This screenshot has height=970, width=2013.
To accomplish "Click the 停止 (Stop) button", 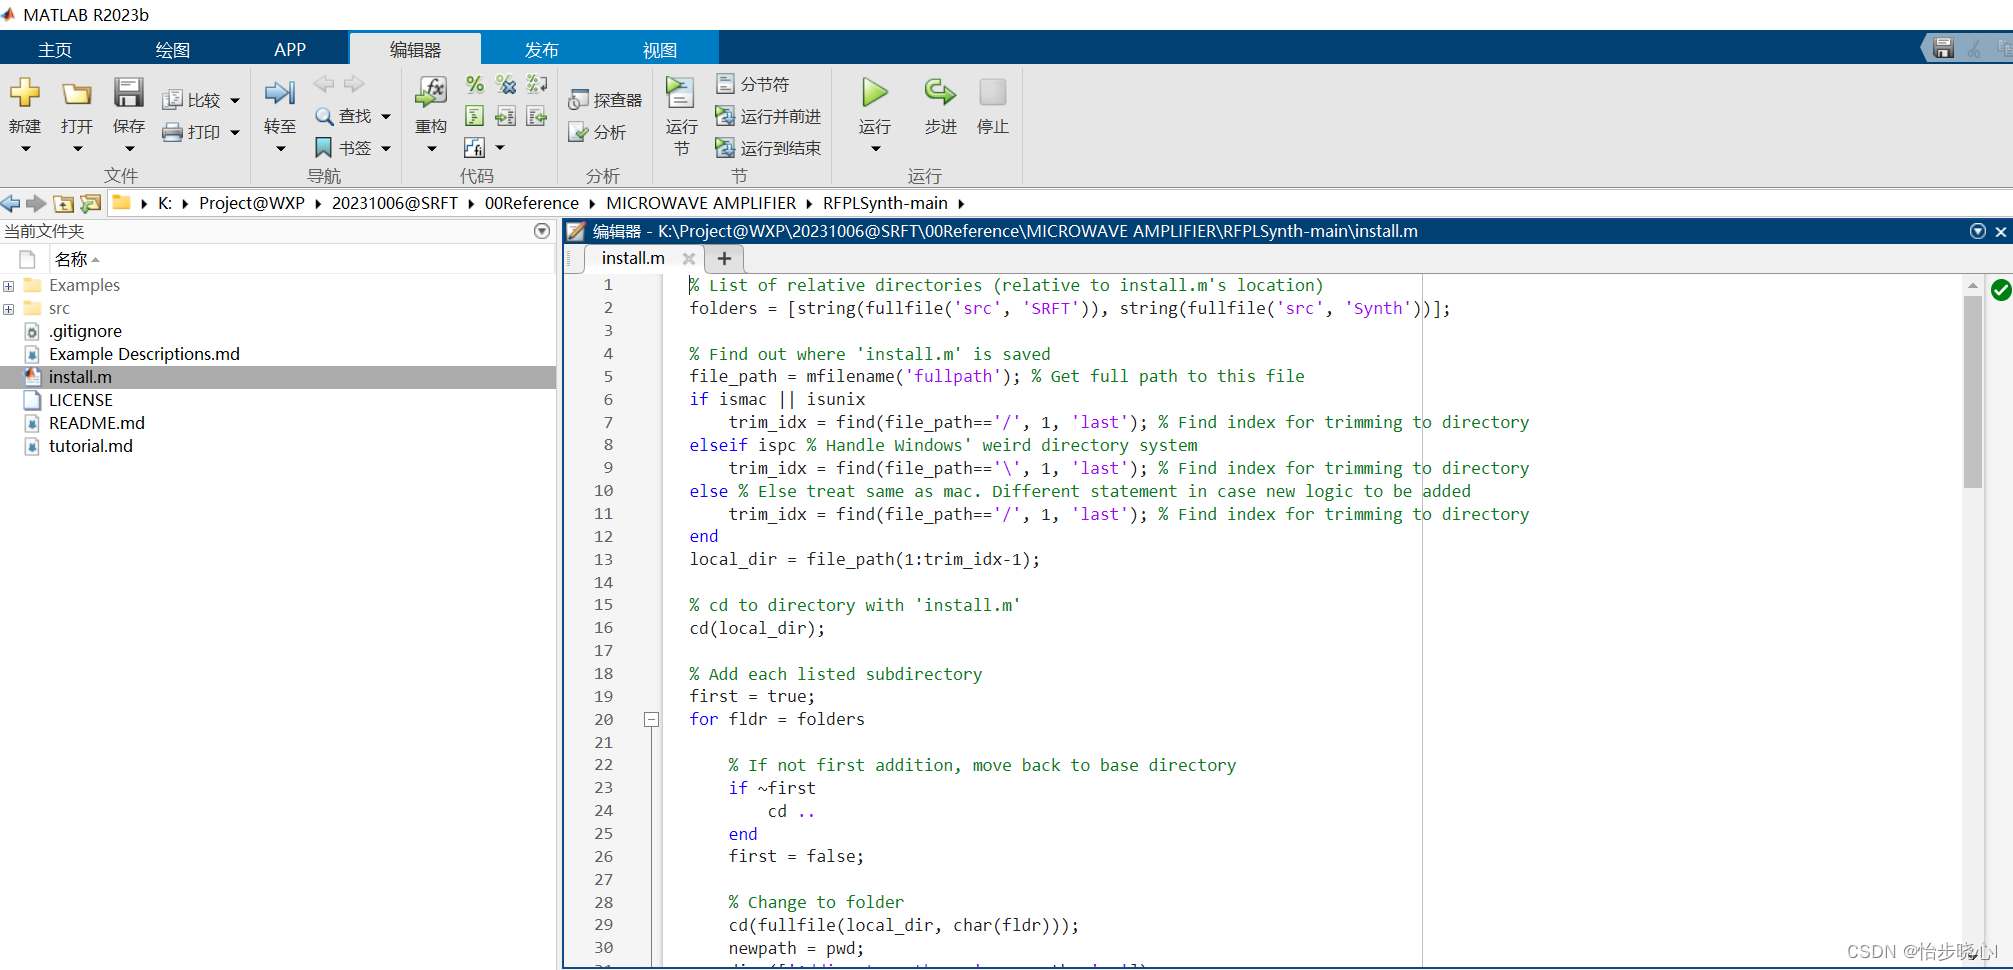I will 993,93.
